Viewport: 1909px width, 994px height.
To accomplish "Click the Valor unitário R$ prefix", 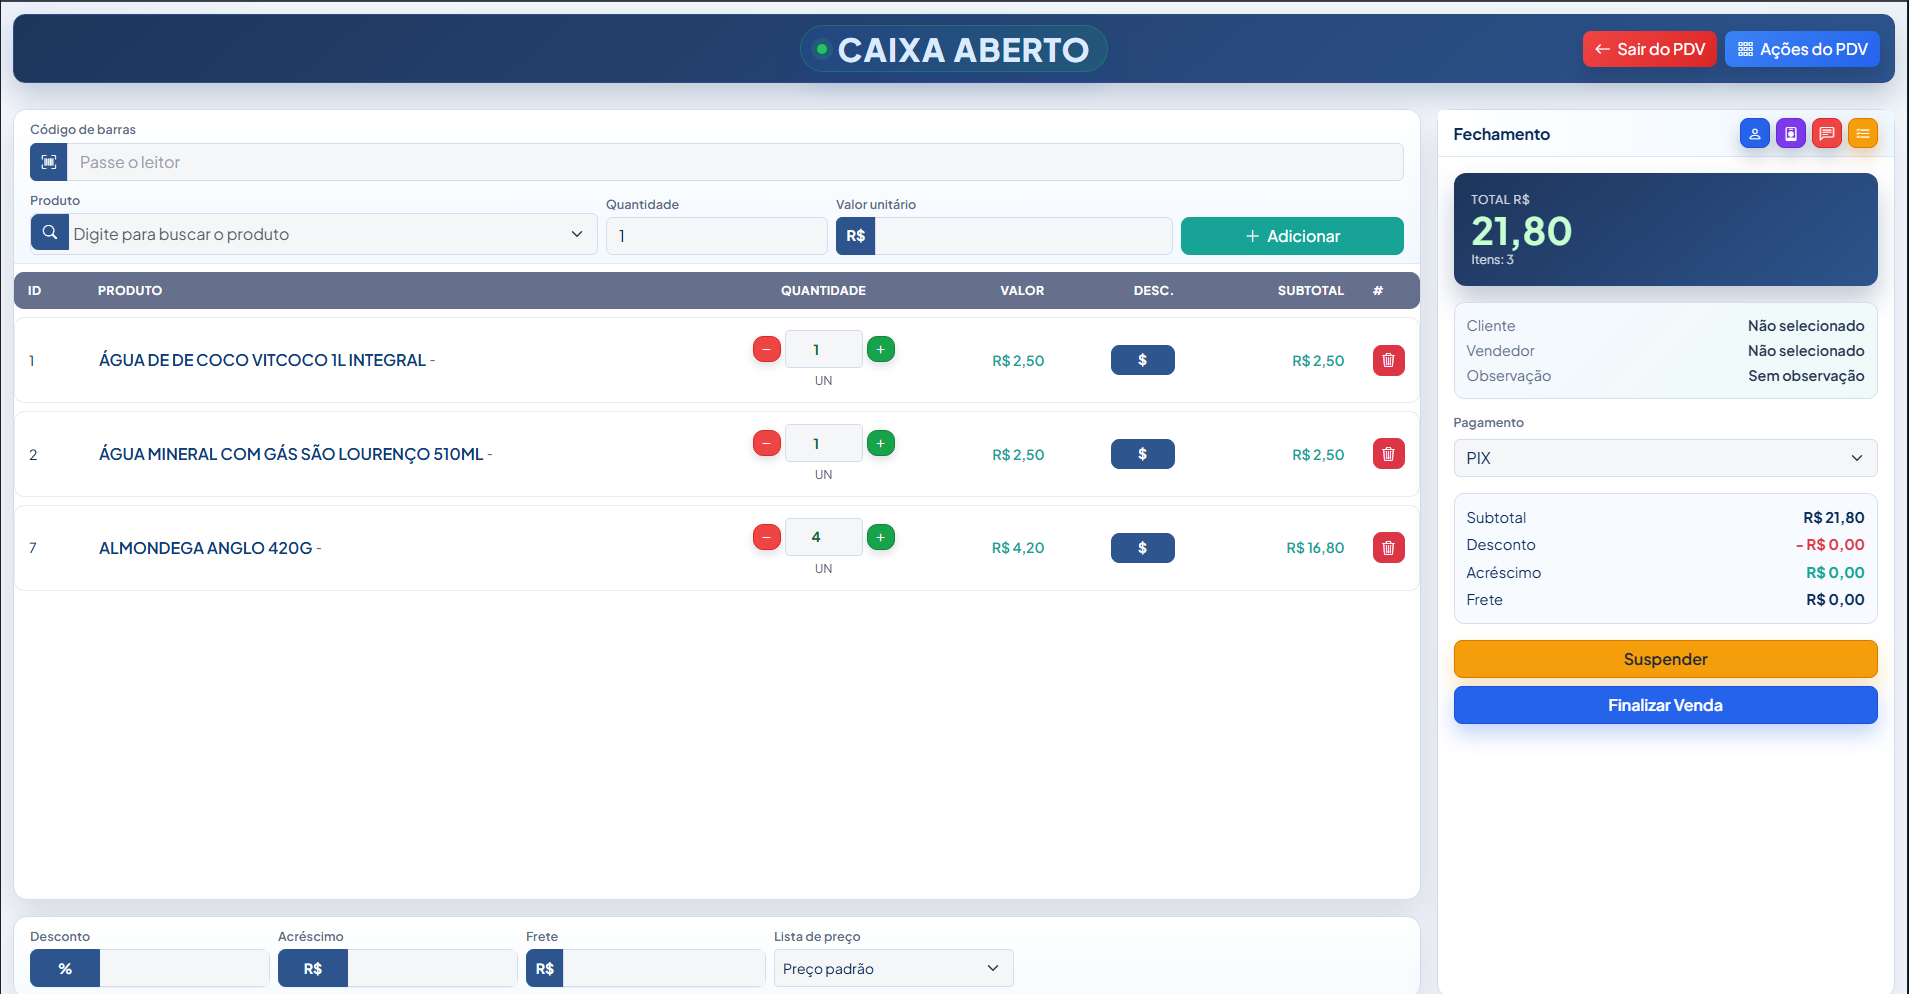I will 856,236.
